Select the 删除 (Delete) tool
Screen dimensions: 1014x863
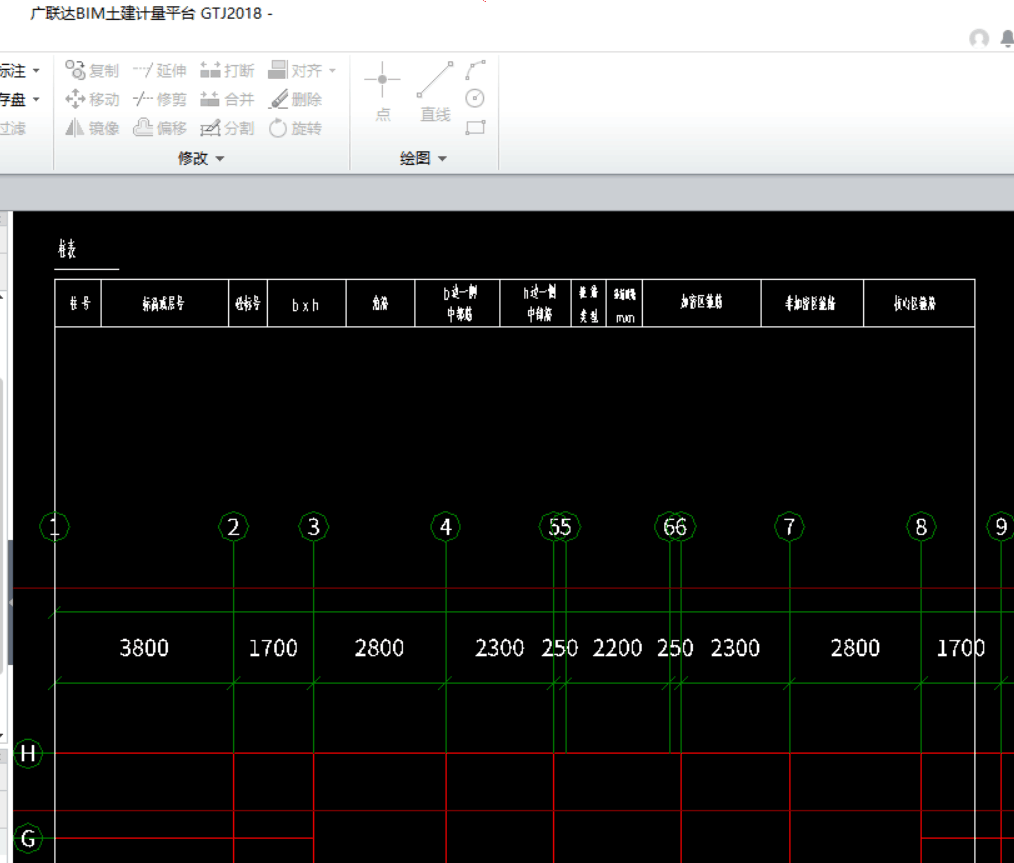click(x=295, y=99)
